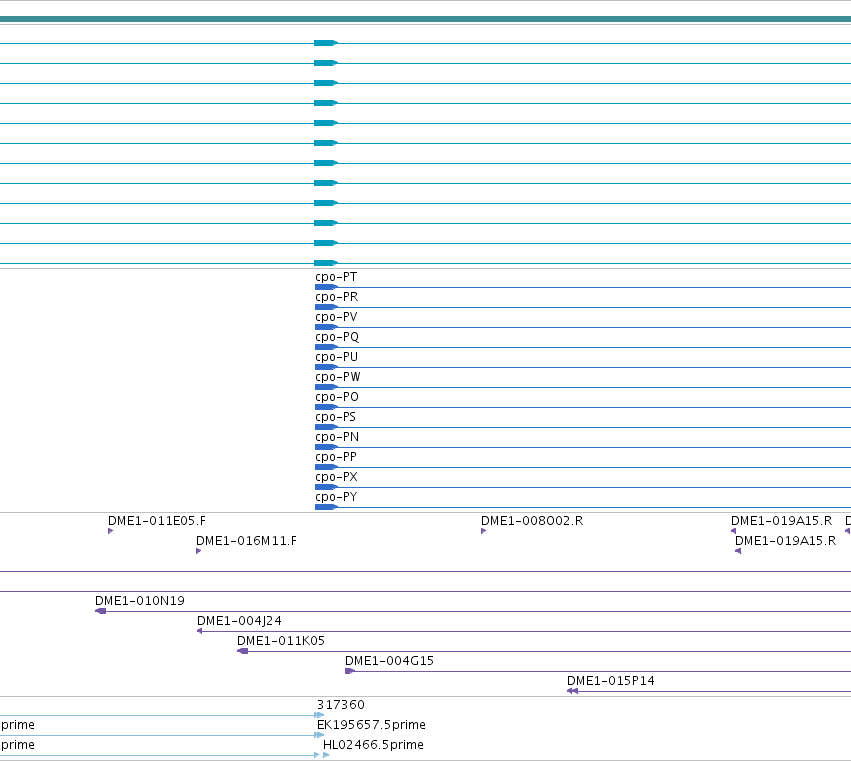Click the blue exon block below cpo-PT
This screenshot has height=761, width=851.
[326, 287]
